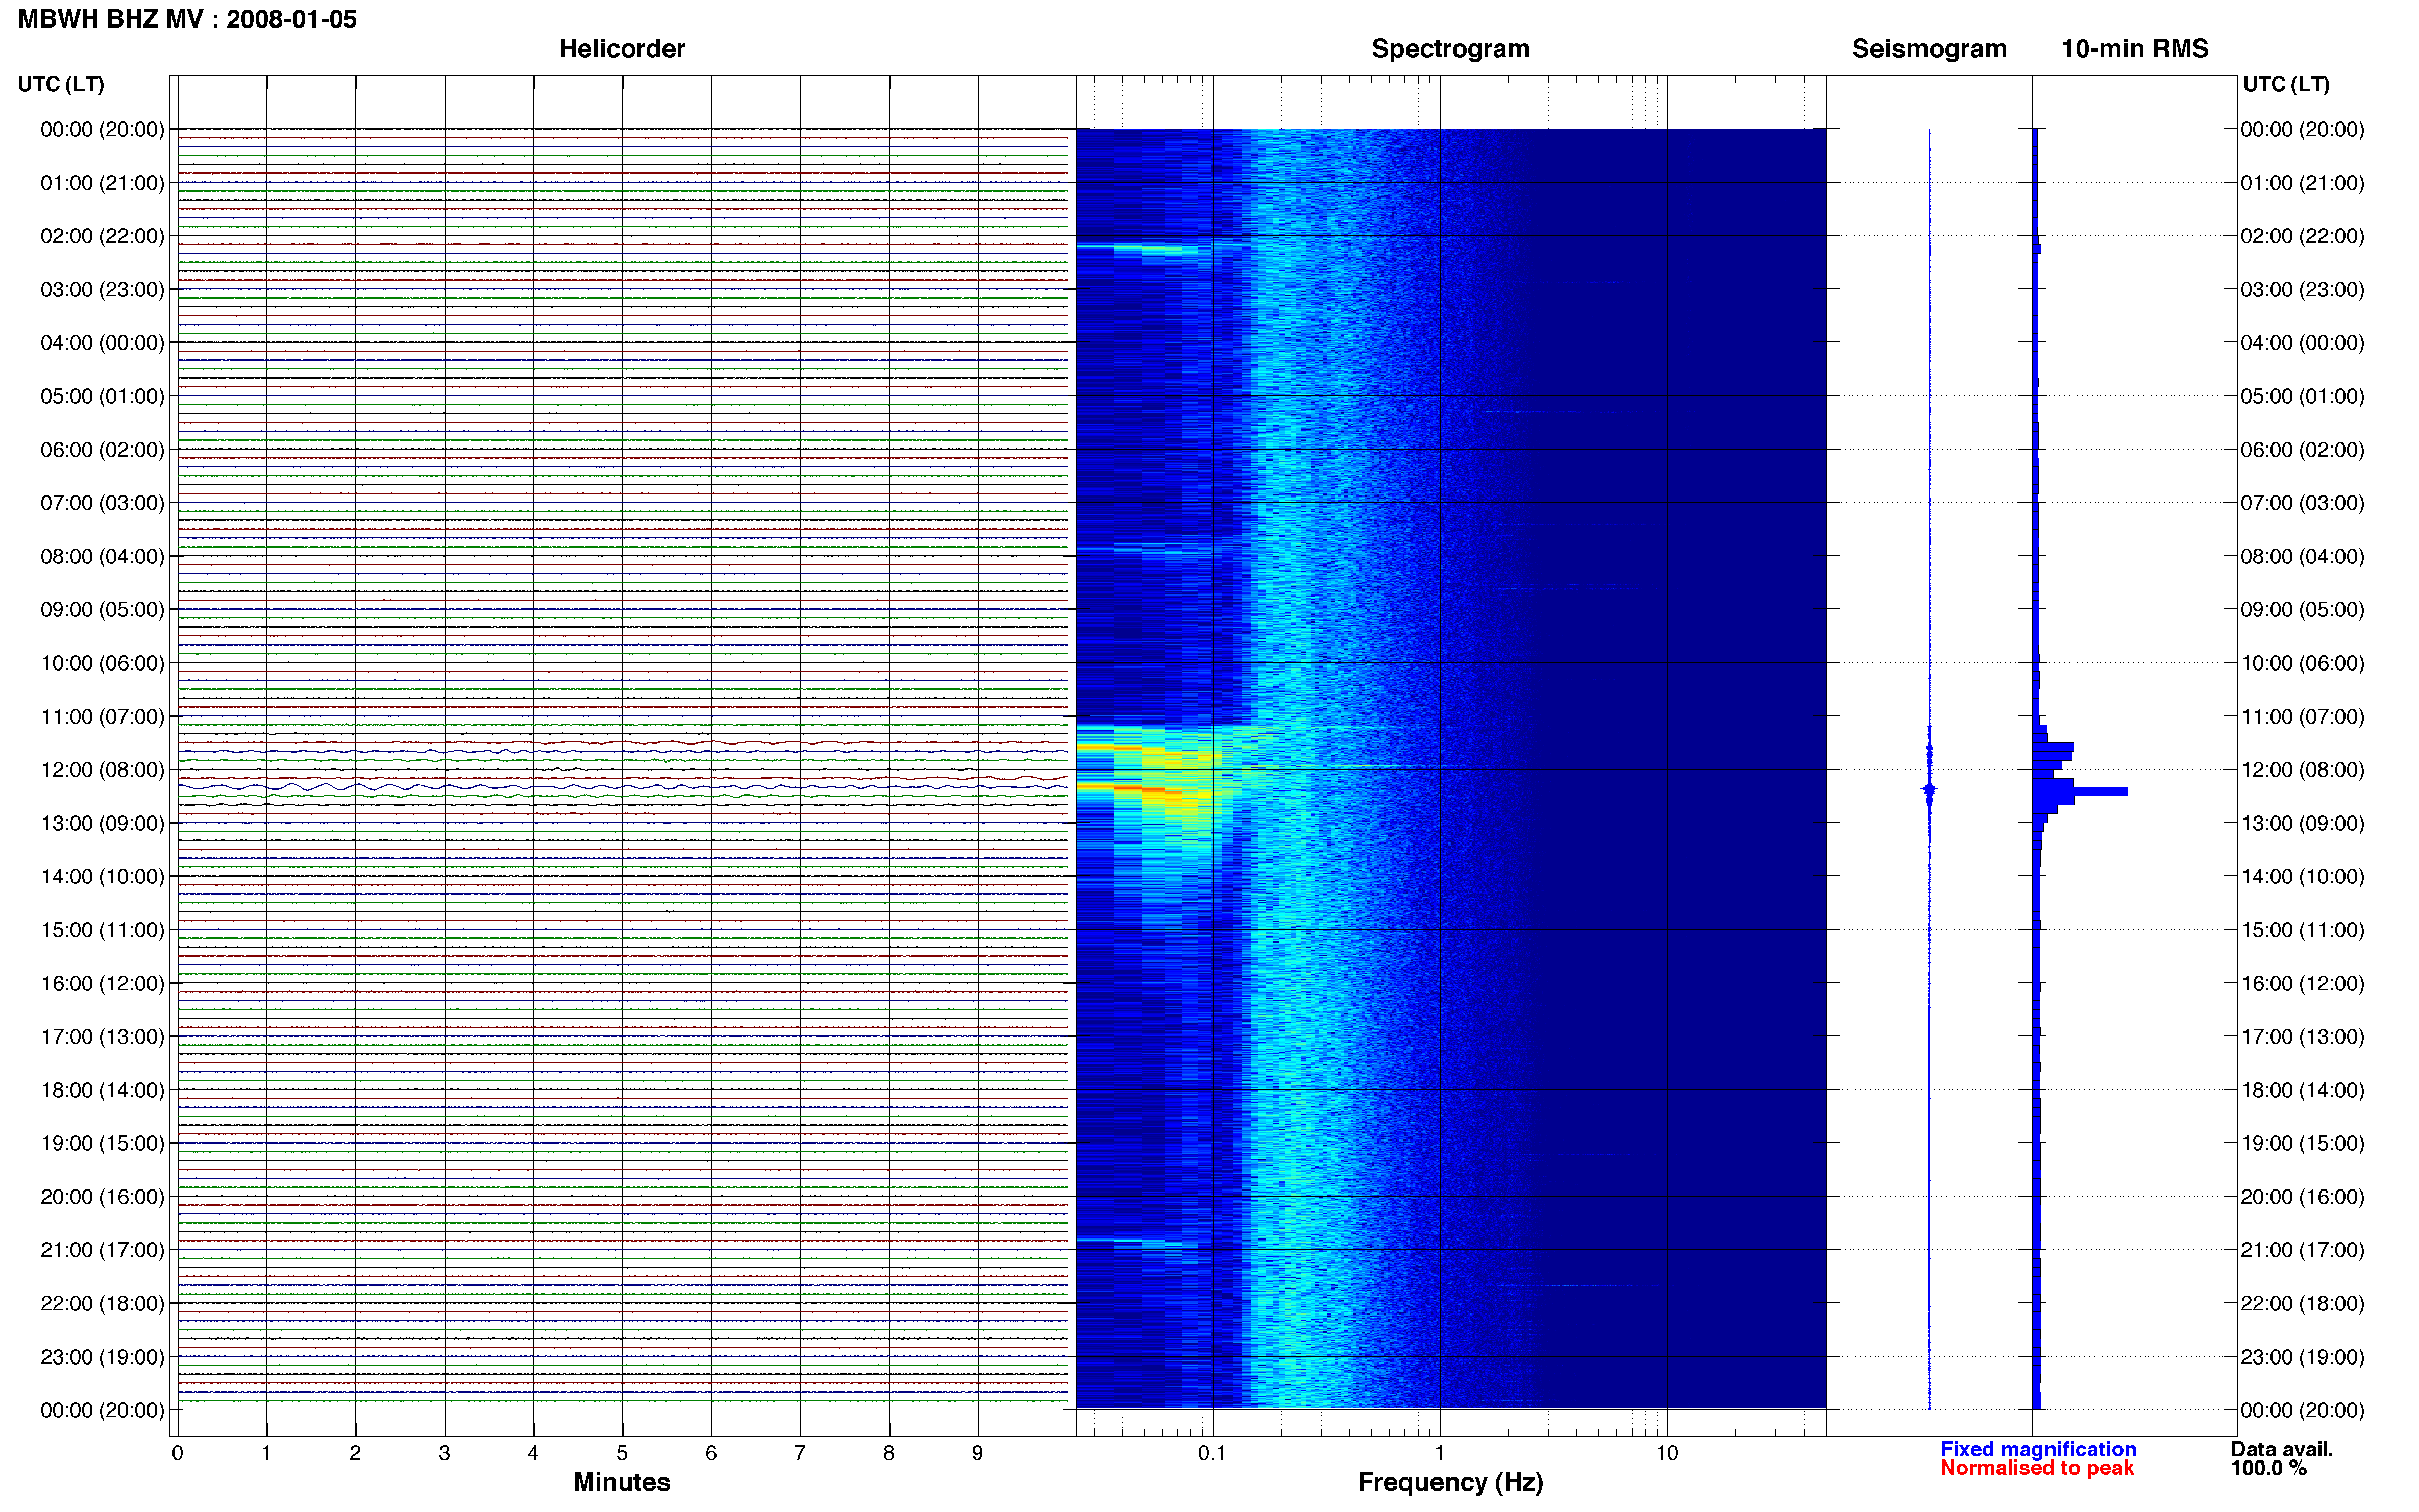Screen dimensions: 2419x1512
Task: Click the 'Helicorder' panel heading
Action: [x=622, y=49]
